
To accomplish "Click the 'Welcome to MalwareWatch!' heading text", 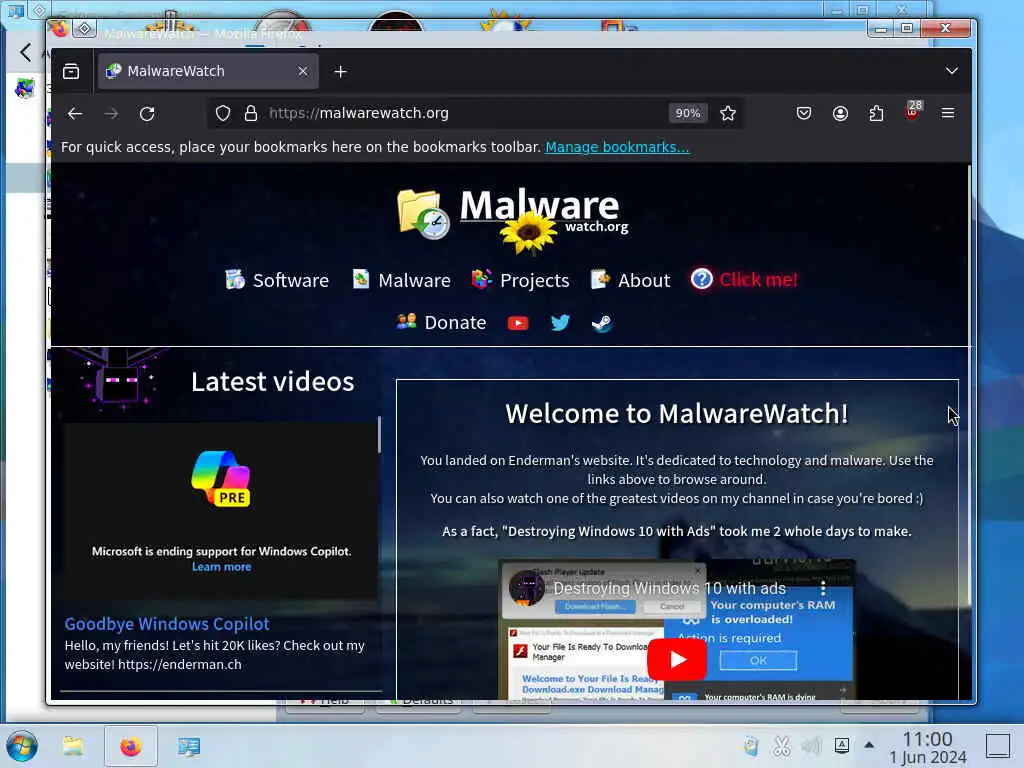I will (x=677, y=413).
